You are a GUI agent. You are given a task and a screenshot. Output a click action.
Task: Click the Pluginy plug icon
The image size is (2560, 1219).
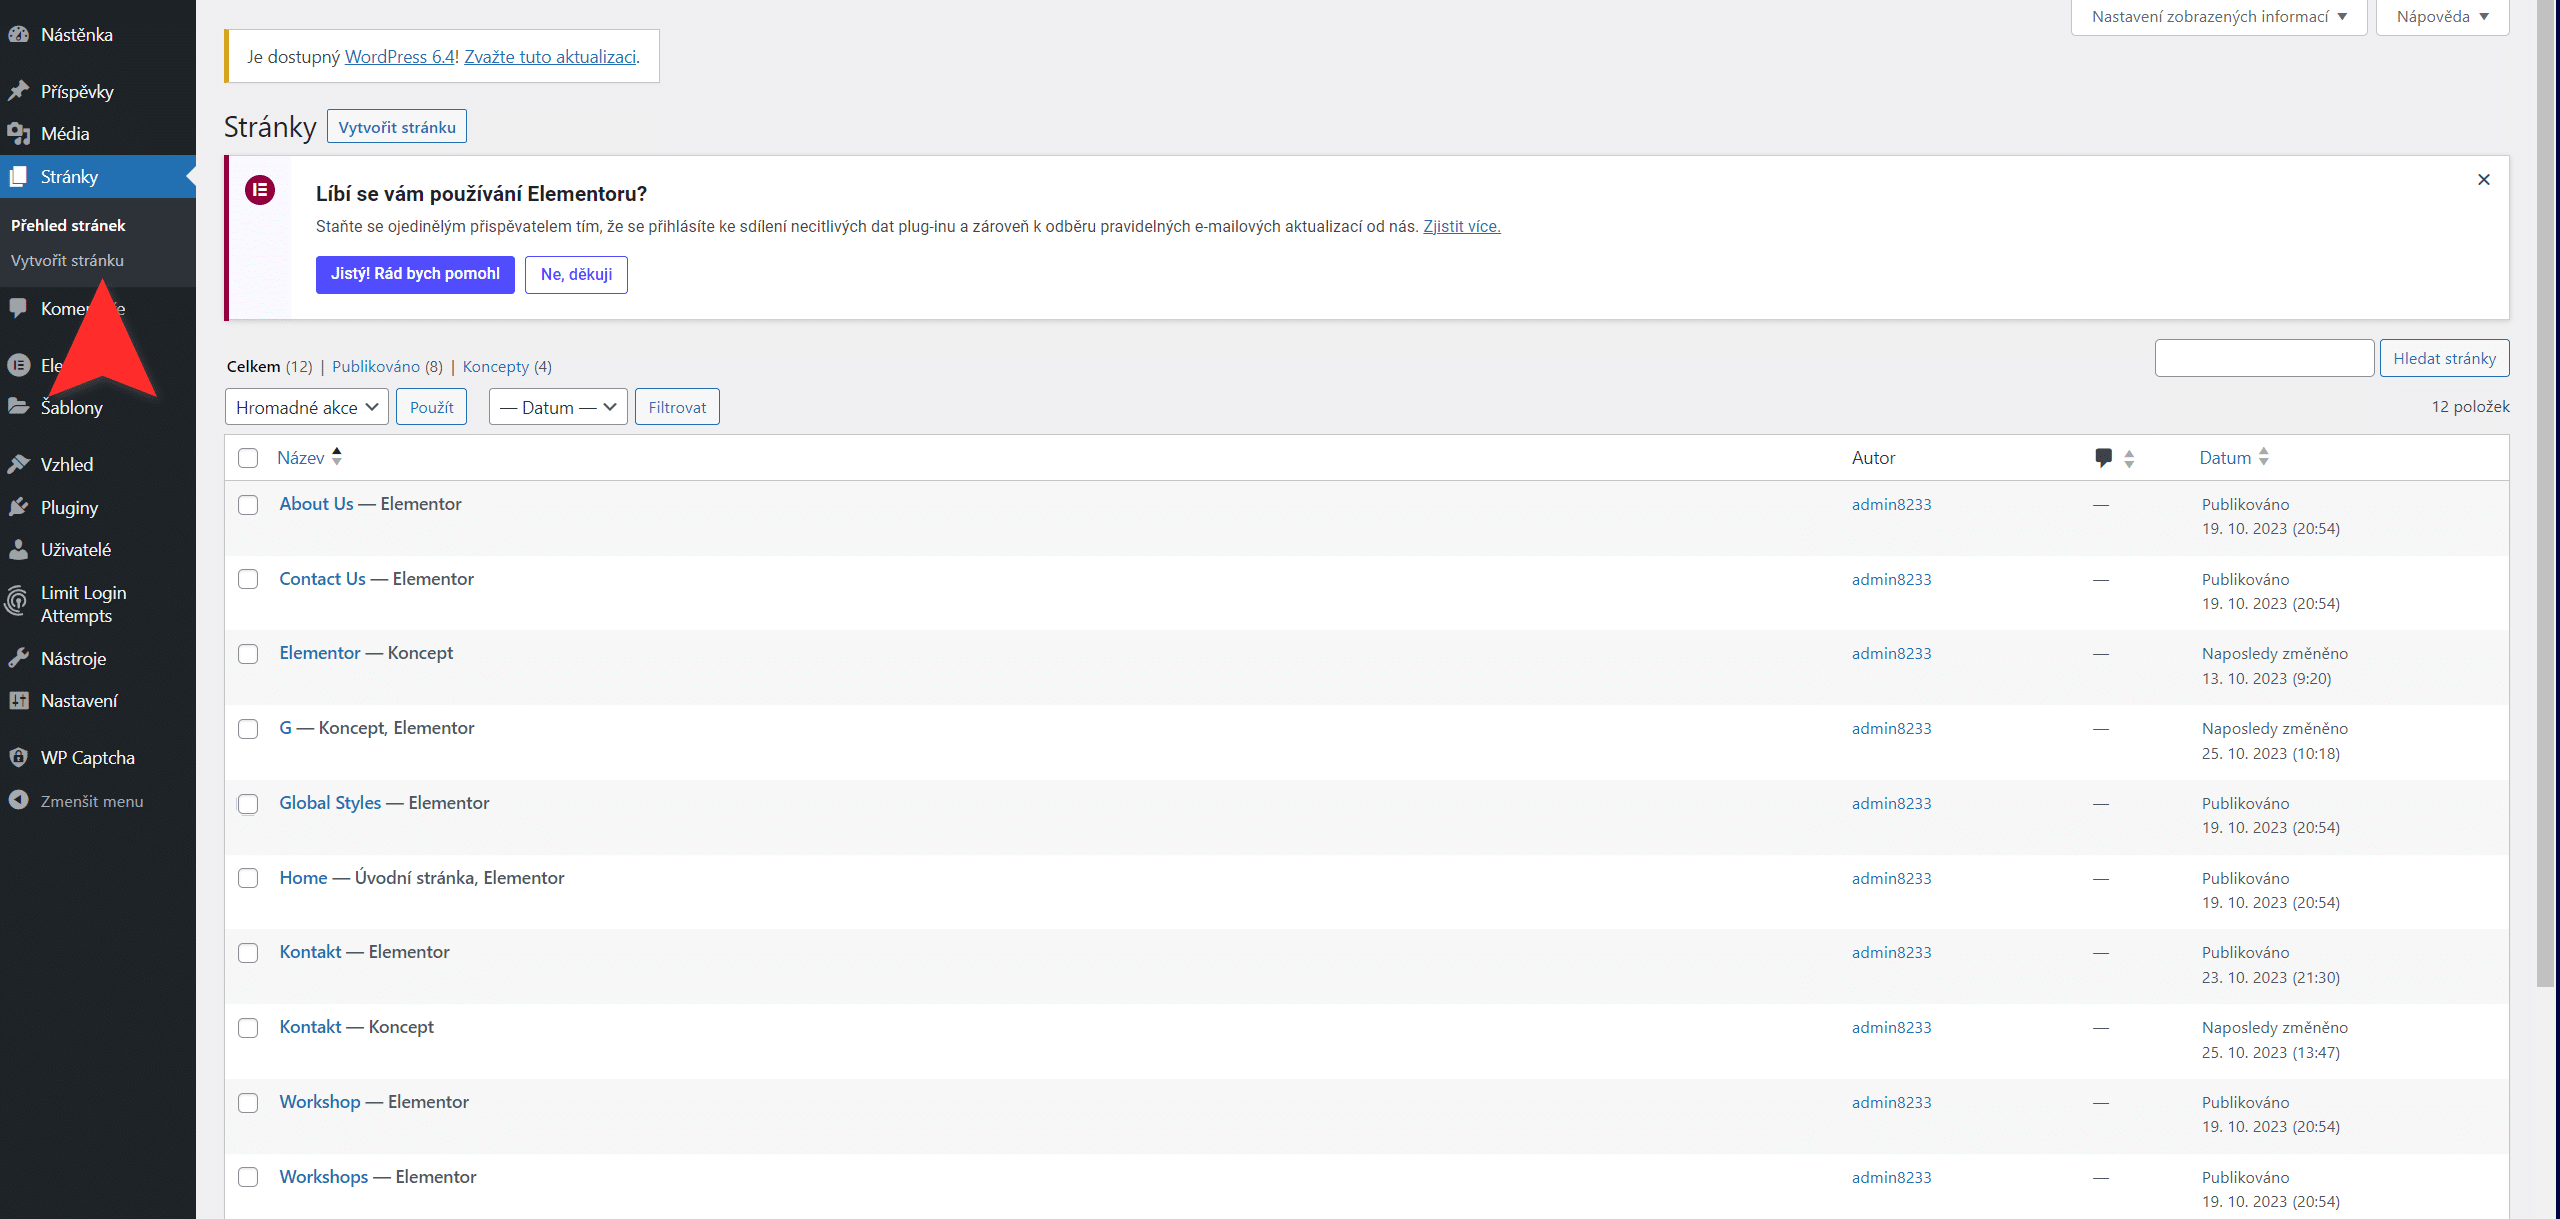(x=18, y=507)
